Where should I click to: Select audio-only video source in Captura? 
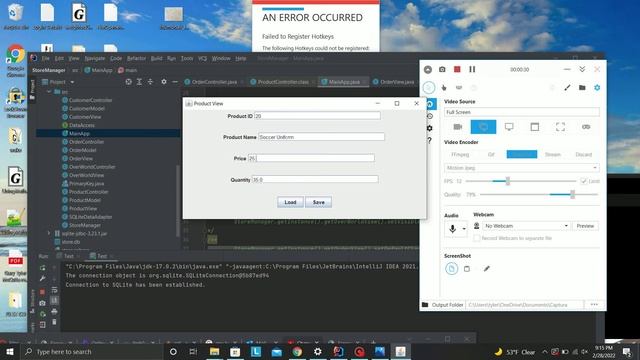pos(458,127)
